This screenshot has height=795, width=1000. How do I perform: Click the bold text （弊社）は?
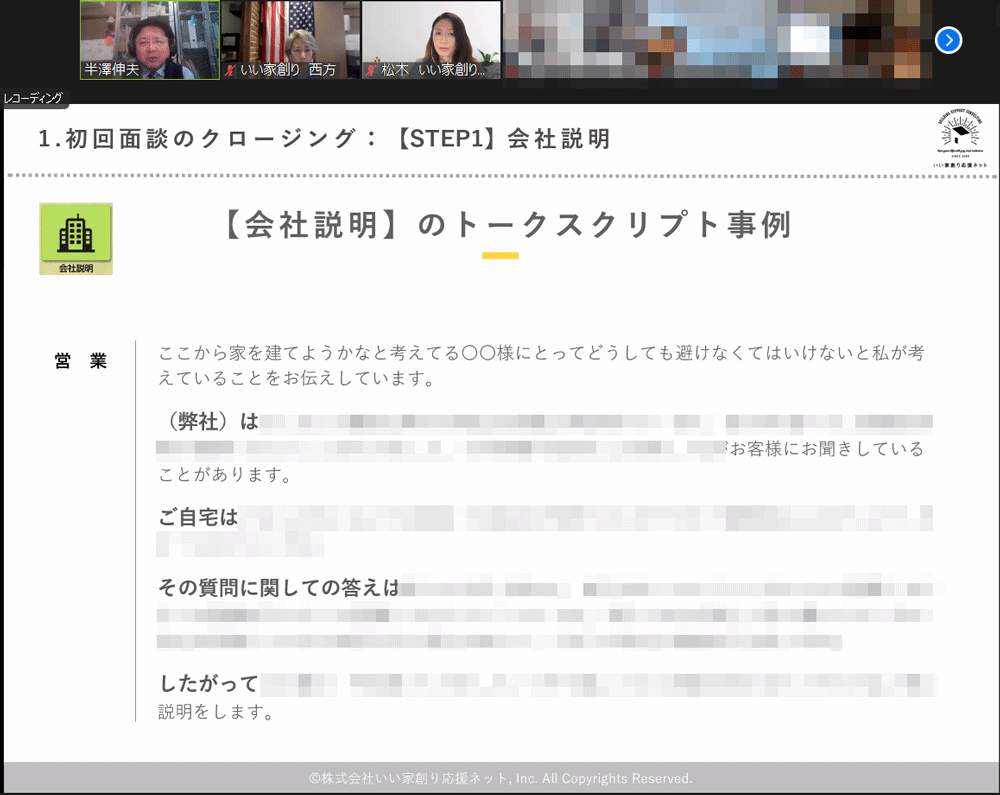click(x=208, y=422)
